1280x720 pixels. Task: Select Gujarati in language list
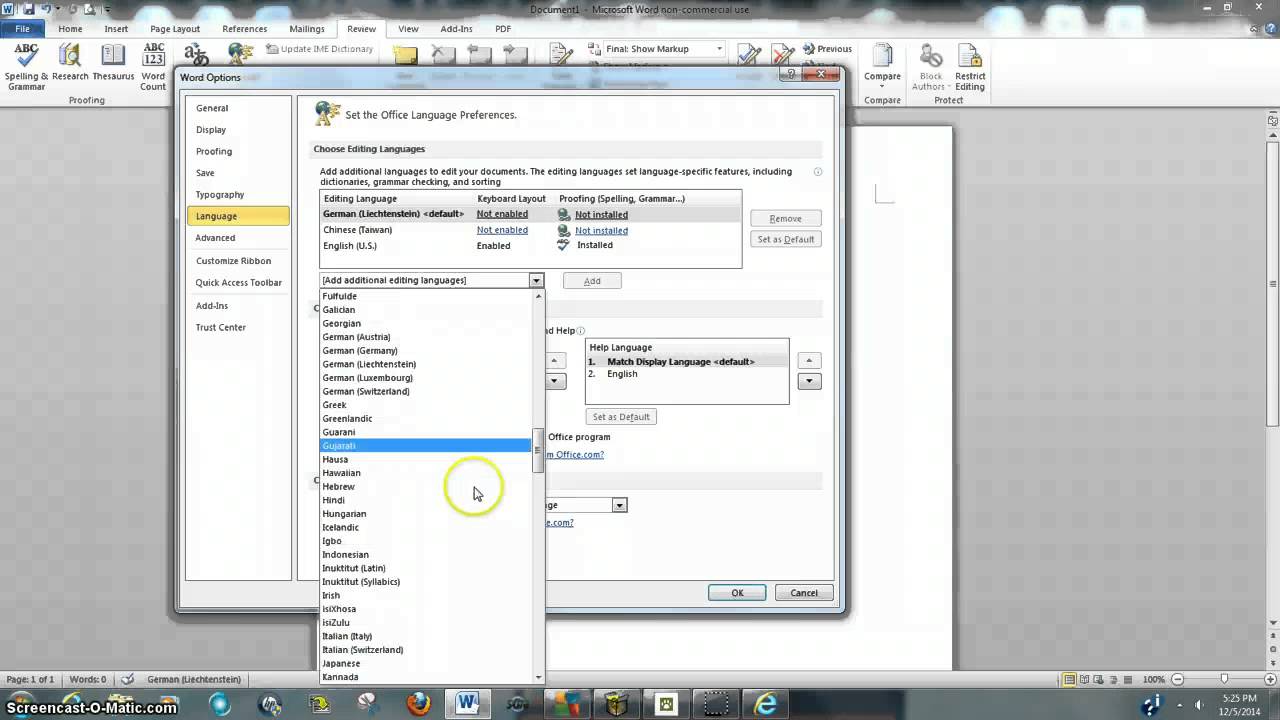[425, 445]
